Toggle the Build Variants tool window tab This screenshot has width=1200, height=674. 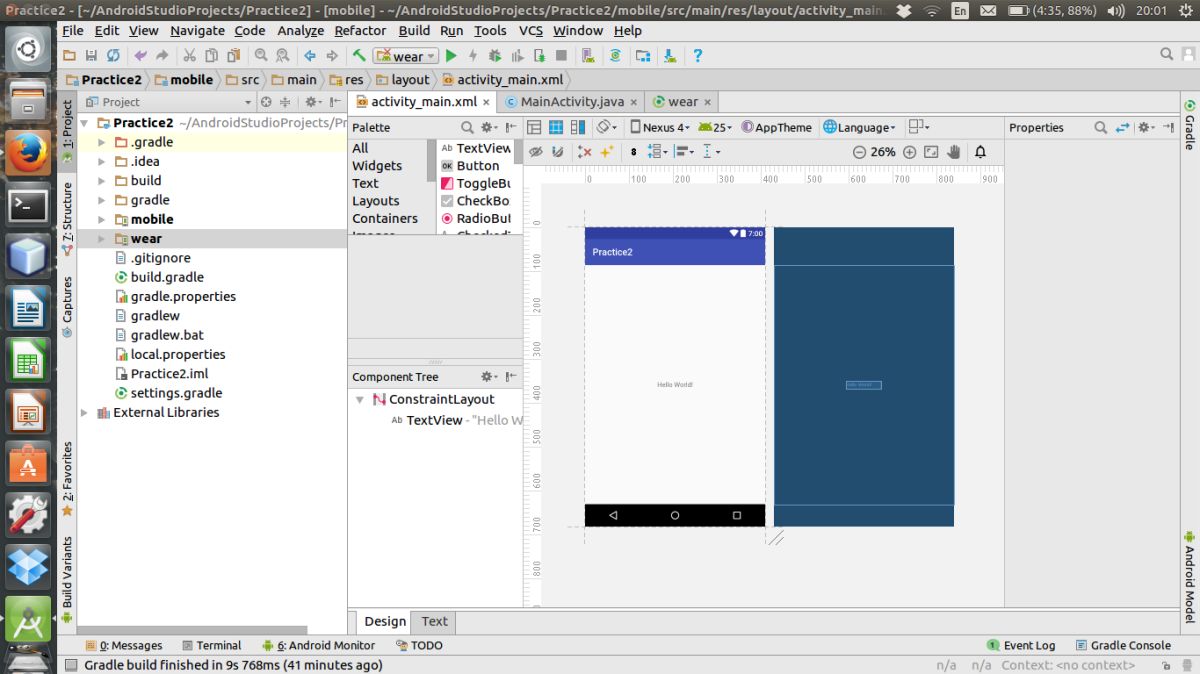(67, 579)
